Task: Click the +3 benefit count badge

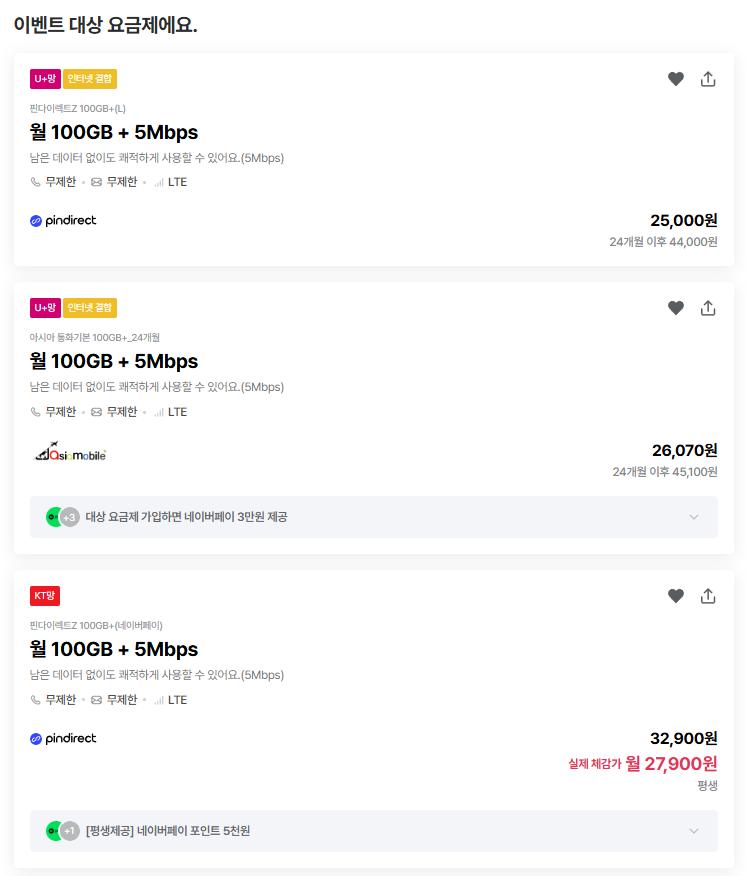Action: [69, 517]
